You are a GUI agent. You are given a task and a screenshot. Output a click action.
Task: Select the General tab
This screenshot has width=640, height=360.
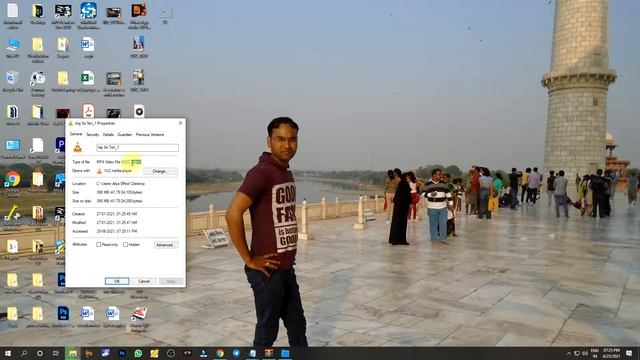(76, 134)
